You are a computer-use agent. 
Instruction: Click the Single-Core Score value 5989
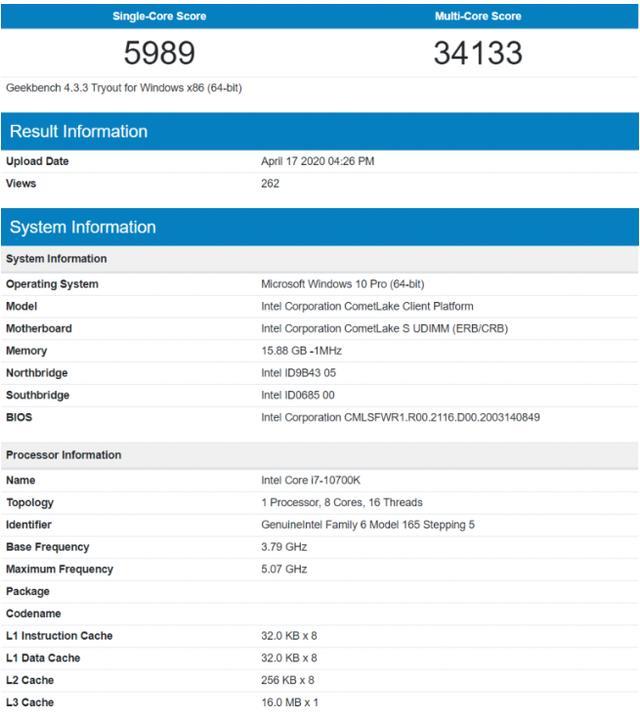[159, 53]
